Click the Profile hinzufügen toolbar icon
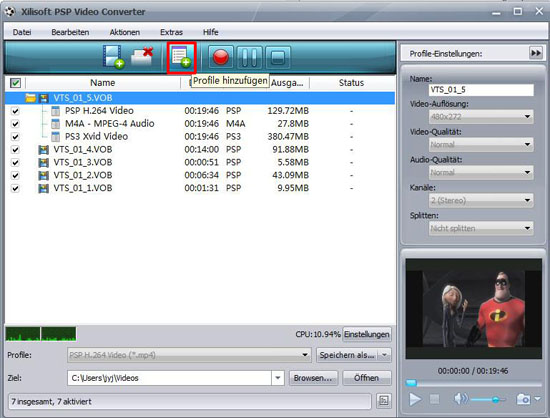550x418 pixels. tap(181, 58)
